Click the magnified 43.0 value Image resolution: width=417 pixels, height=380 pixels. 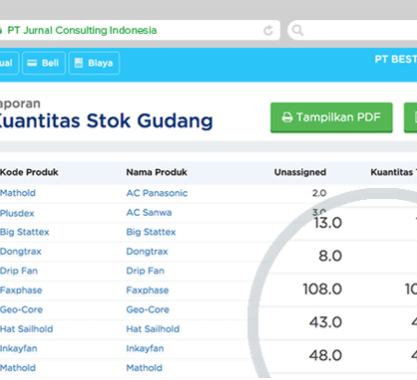coord(326,322)
